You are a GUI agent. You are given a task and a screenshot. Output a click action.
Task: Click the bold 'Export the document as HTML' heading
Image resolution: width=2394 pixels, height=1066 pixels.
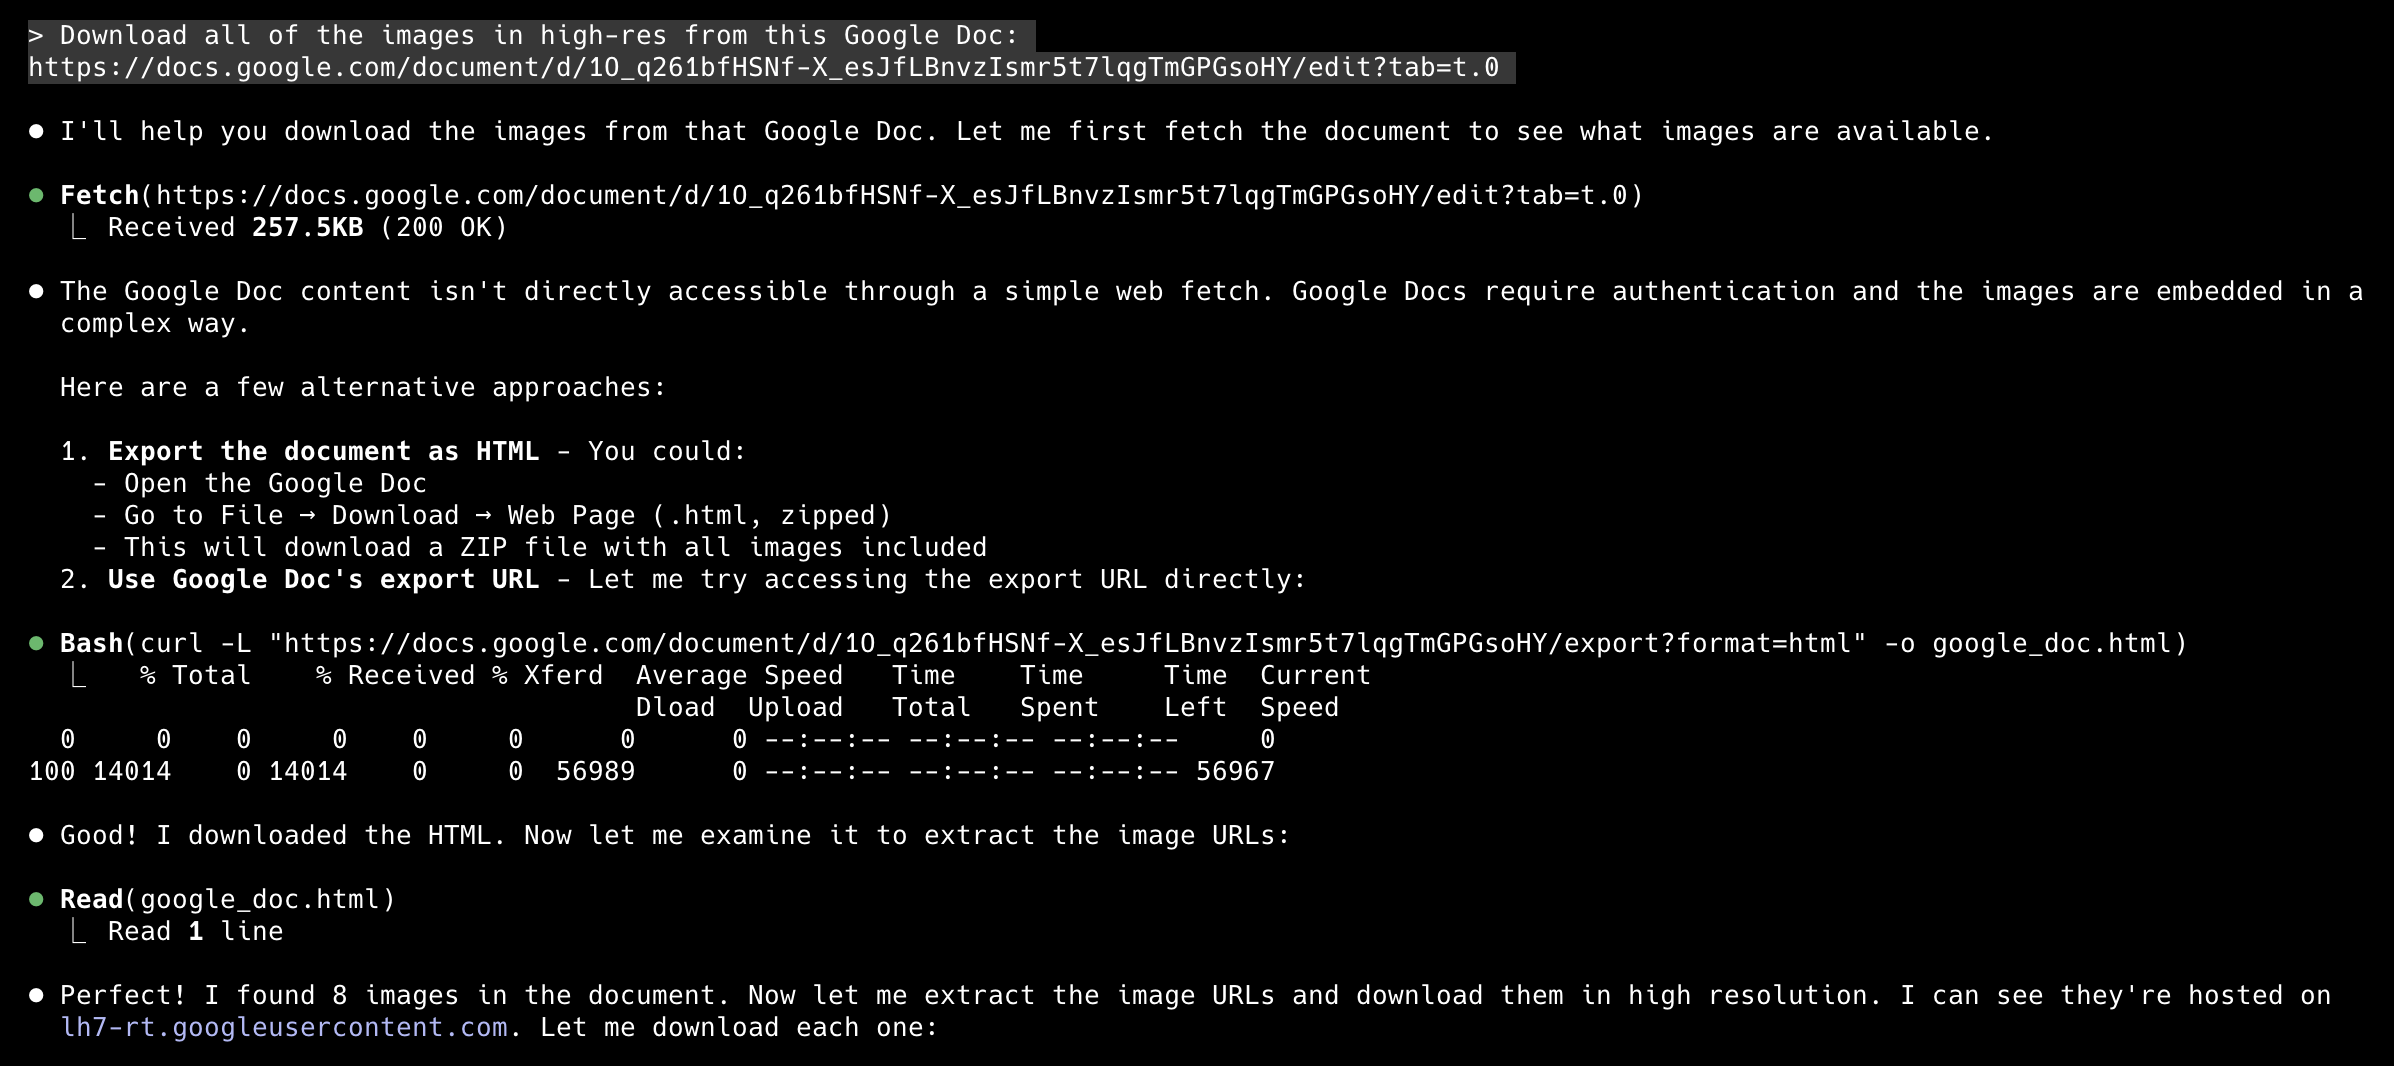point(324,452)
